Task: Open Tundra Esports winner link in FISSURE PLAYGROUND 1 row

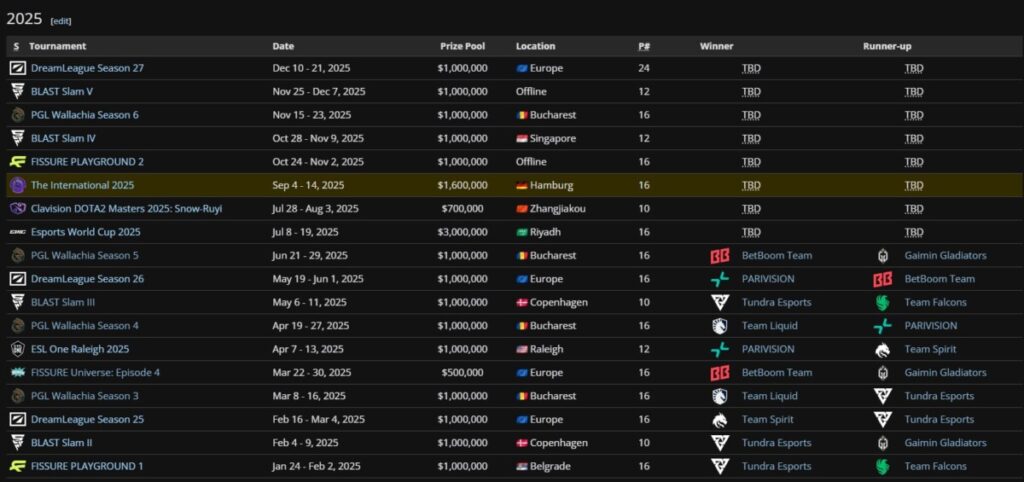Action: [776, 466]
